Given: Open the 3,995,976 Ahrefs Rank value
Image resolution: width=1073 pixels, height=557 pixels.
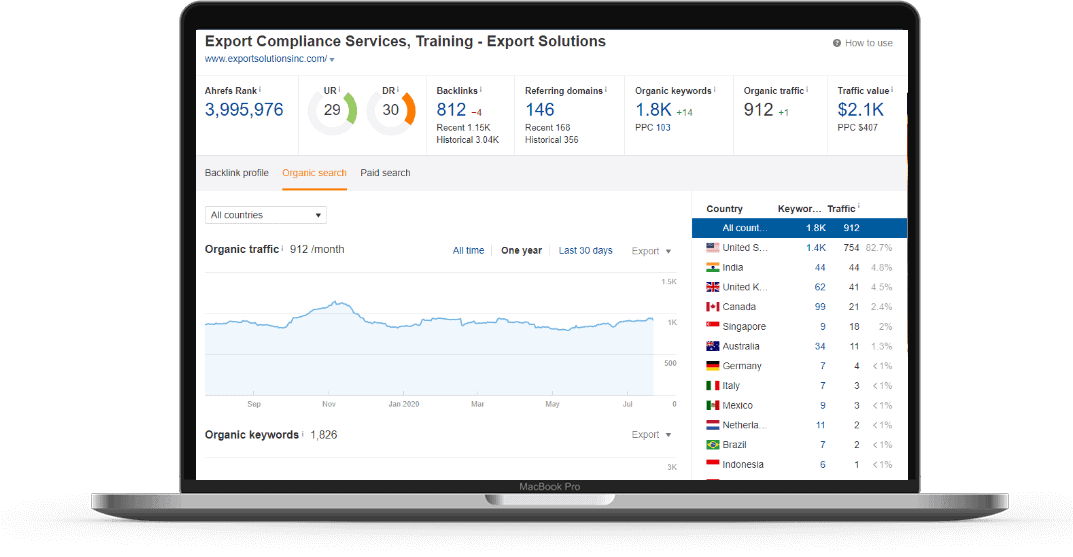Looking at the screenshot, I should (x=244, y=109).
